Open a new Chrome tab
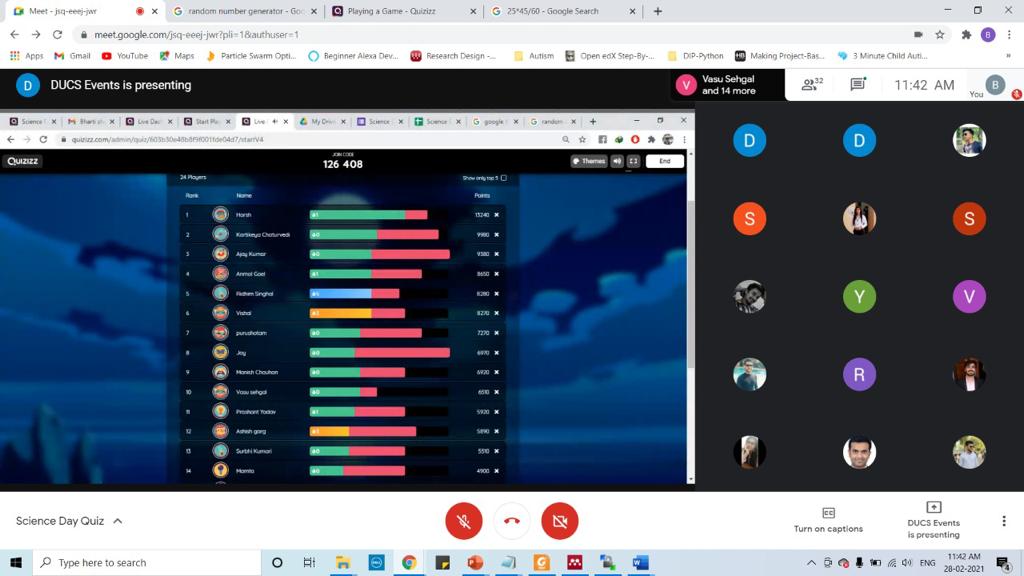The width and height of the screenshot is (1024, 576). tap(657, 11)
